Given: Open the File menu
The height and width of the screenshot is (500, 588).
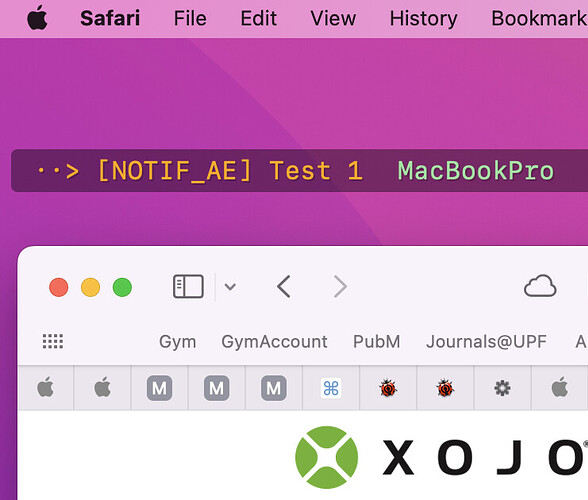Looking at the screenshot, I should tap(190, 18).
